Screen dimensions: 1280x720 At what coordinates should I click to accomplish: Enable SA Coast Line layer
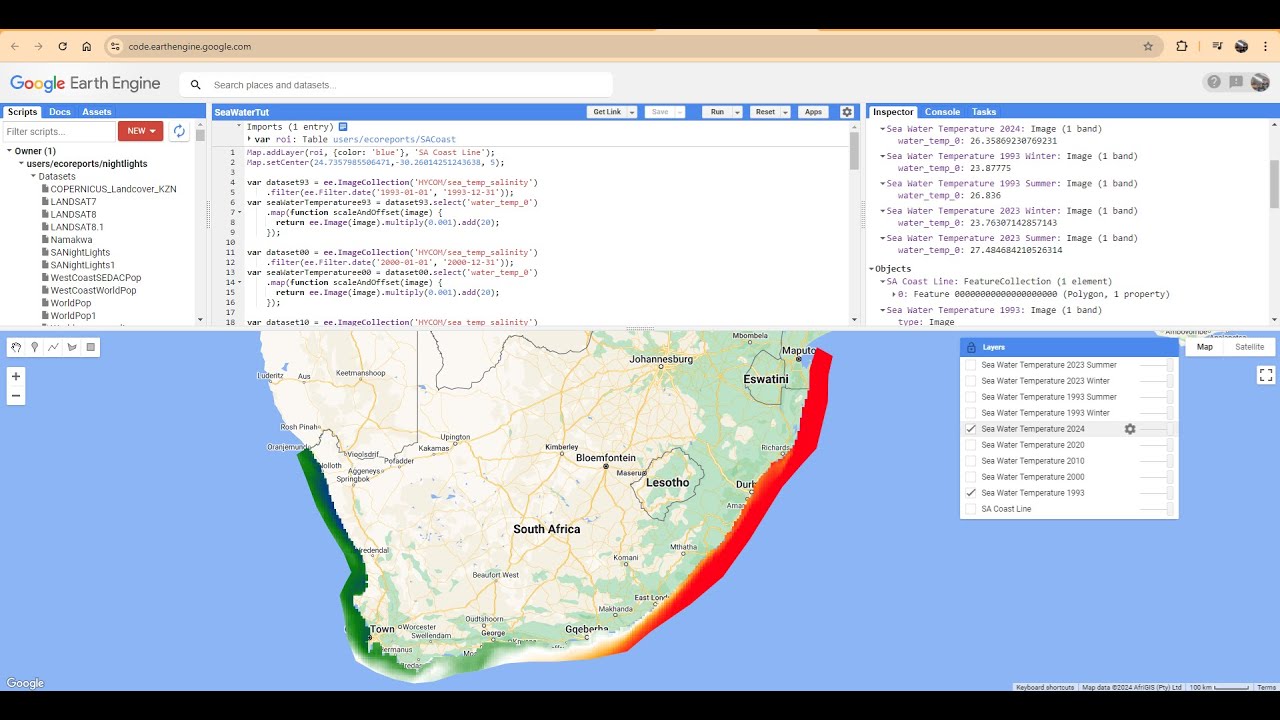[x=970, y=509]
